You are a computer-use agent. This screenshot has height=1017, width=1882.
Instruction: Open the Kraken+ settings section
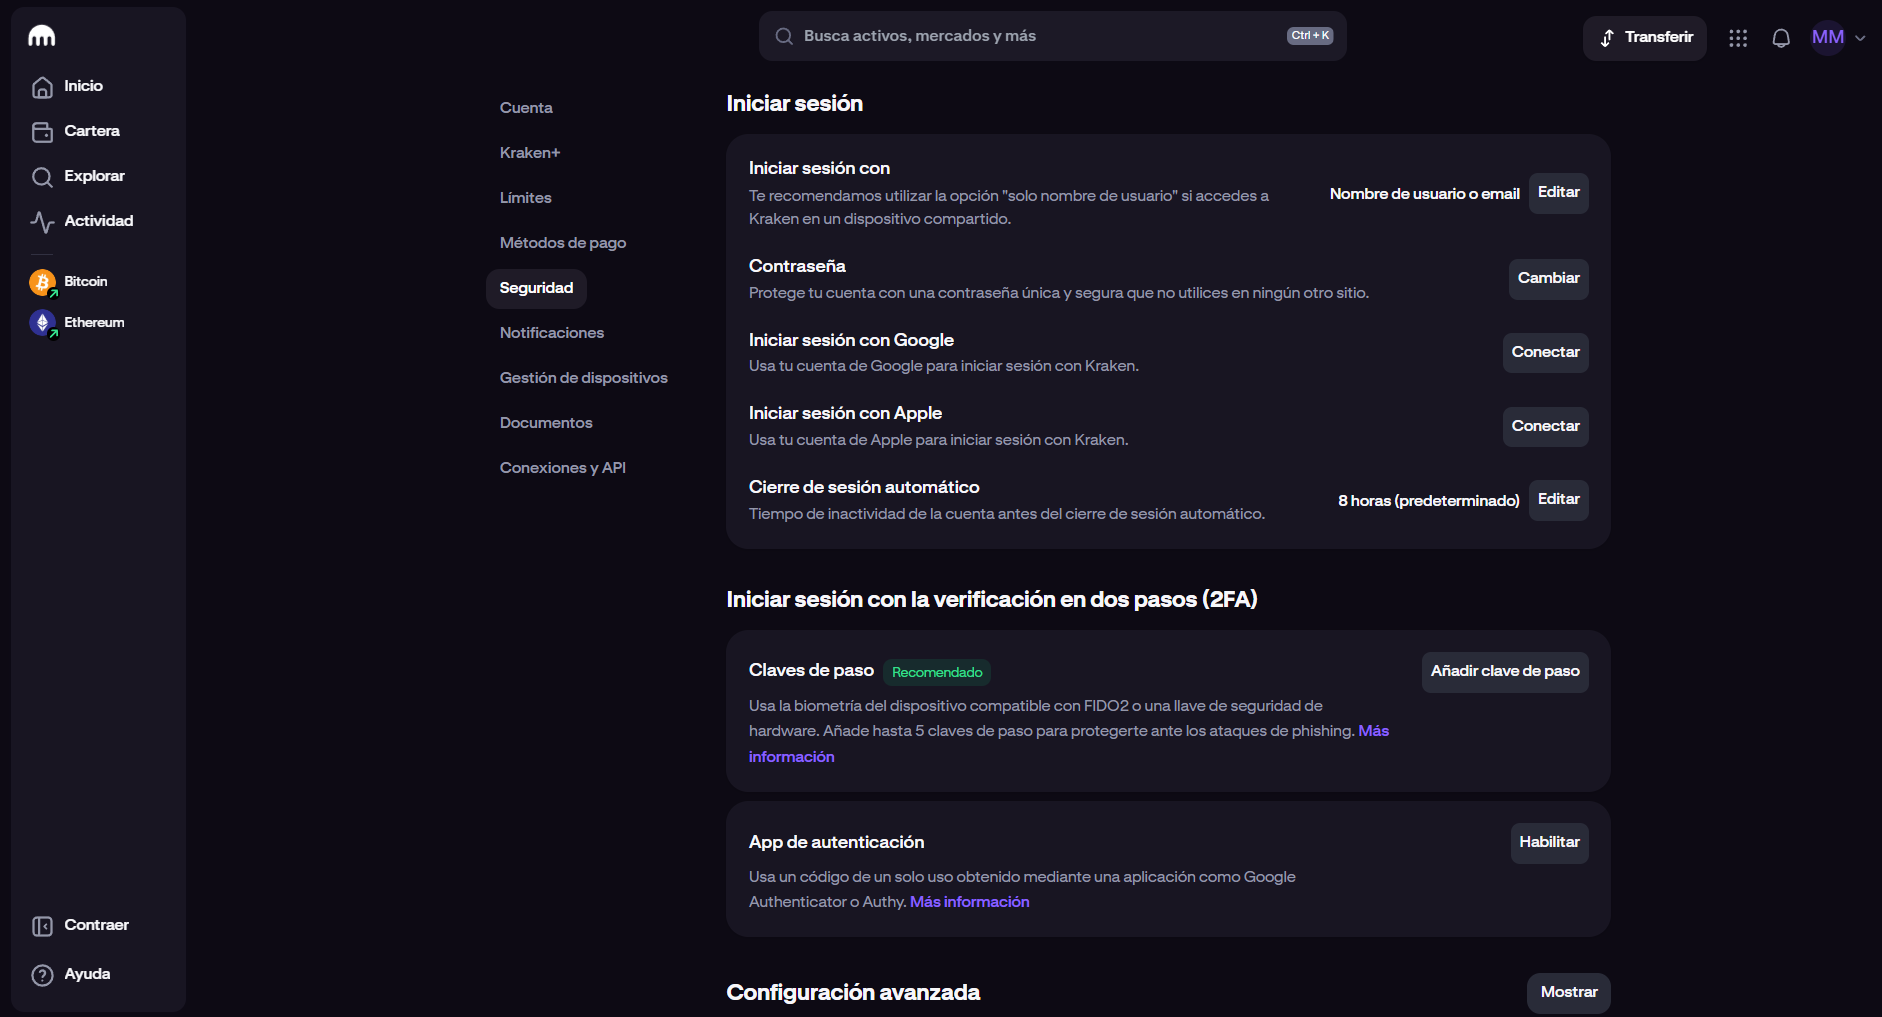[x=530, y=153]
